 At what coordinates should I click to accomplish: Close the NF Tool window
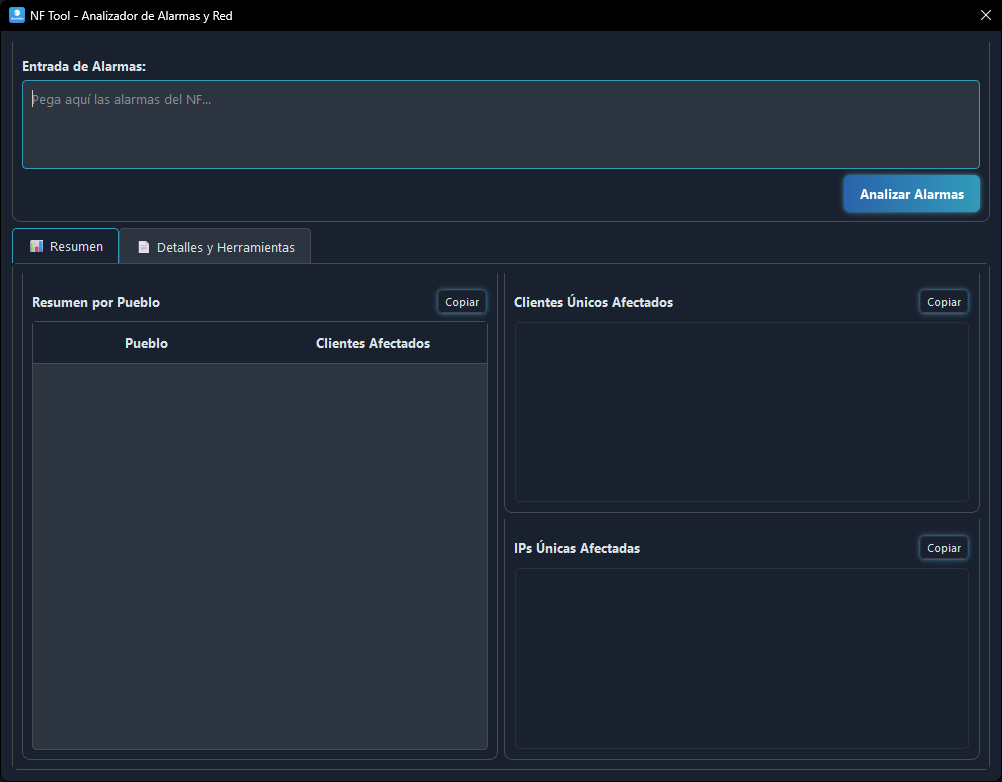(x=984, y=15)
